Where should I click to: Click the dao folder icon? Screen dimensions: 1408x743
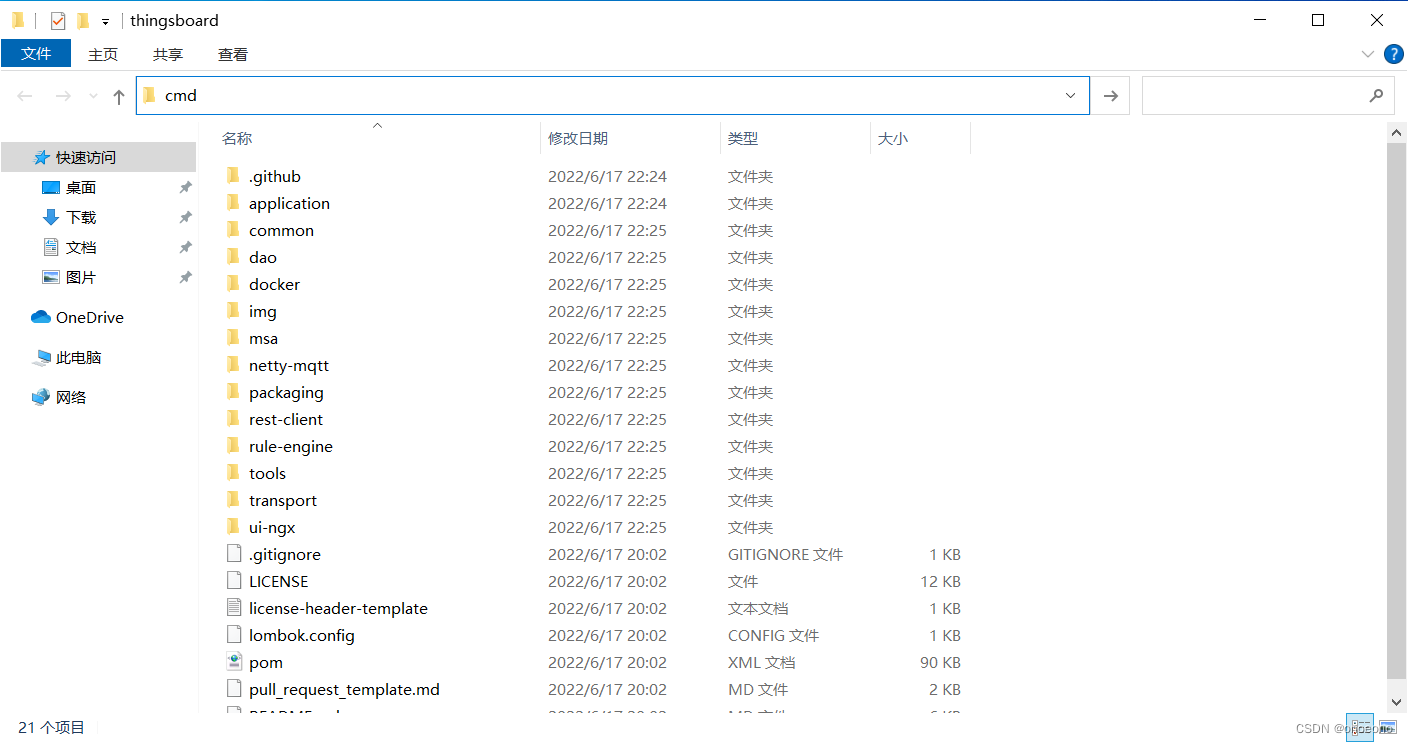pos(233,257)
